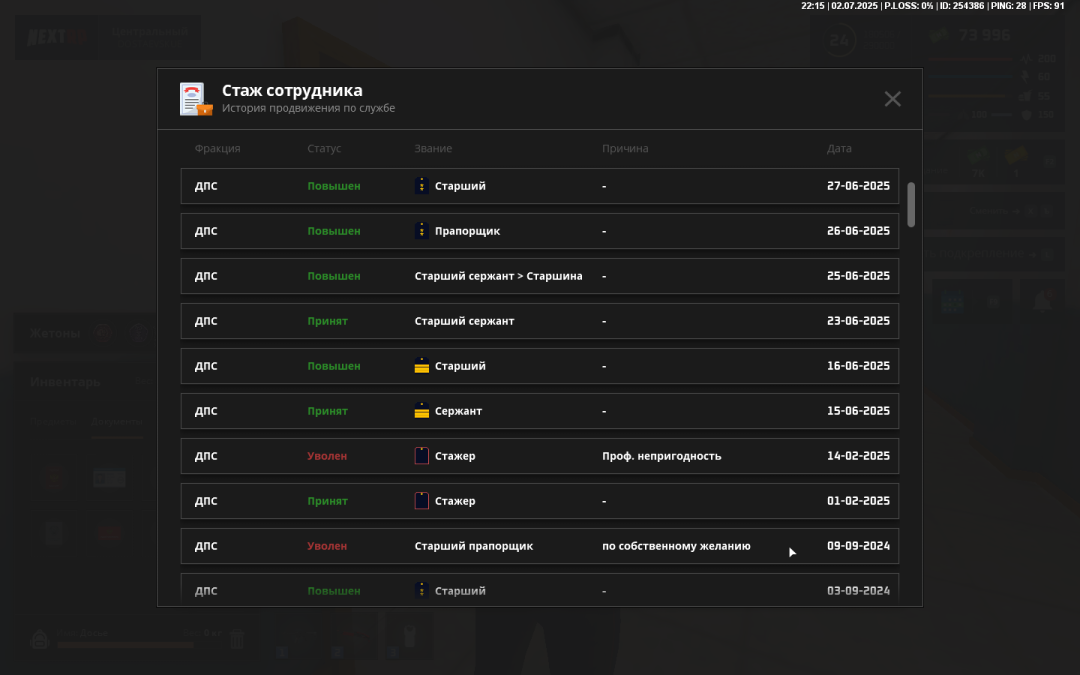Click ДПС faction in the 14-02-2025 row
Image resolution: width=1080 pixels, height=675 pixels.
click(206, 456)
